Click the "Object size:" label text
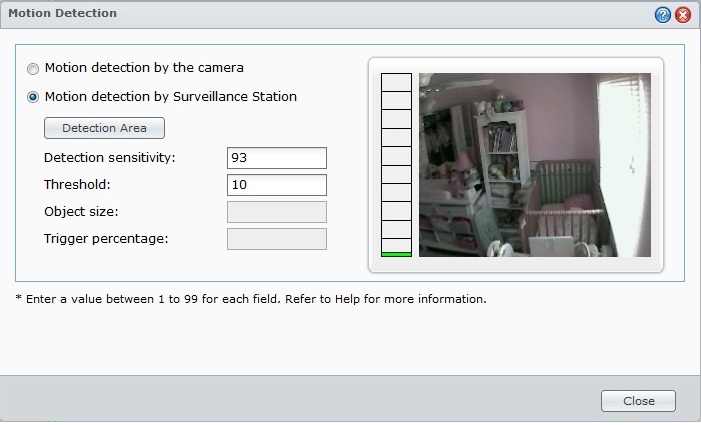701x425 pixels. [82, 212]
